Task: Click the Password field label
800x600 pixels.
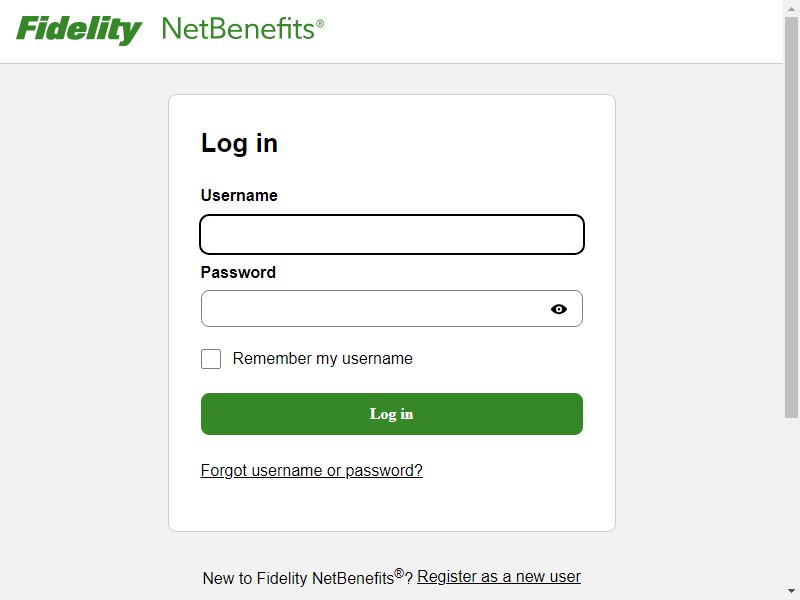Action: tap(238, 272)
